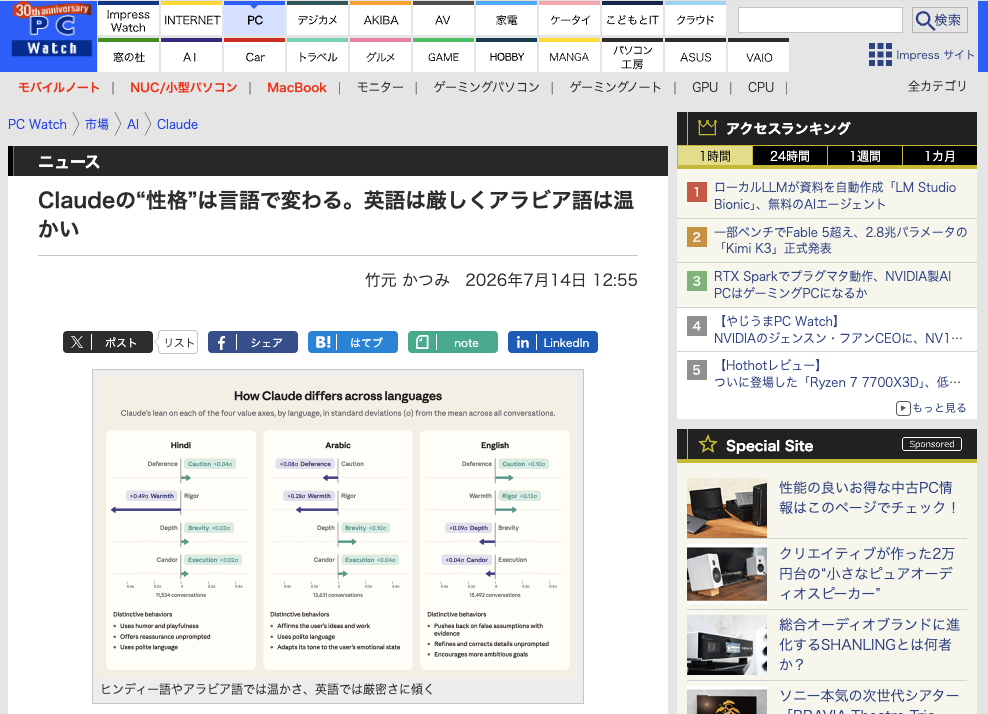Expand the 全カテゴリ list
The height and width of the screenshot is (714, 988).
(x=937, y=86)
